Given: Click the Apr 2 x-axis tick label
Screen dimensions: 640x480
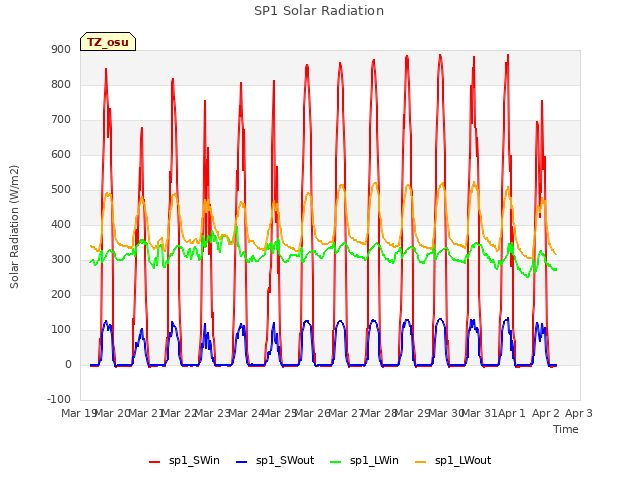Looking at the screenshot, I should (x=546, y=413).
